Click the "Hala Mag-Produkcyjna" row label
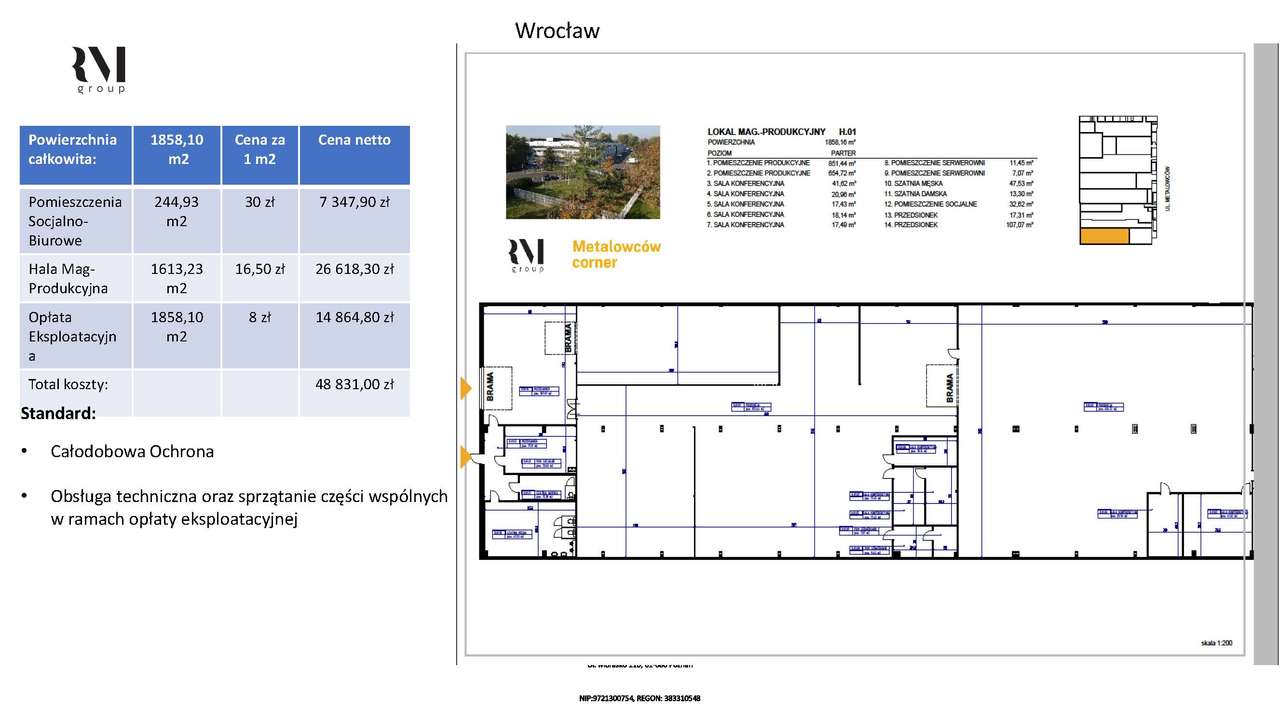 point(75,278)
